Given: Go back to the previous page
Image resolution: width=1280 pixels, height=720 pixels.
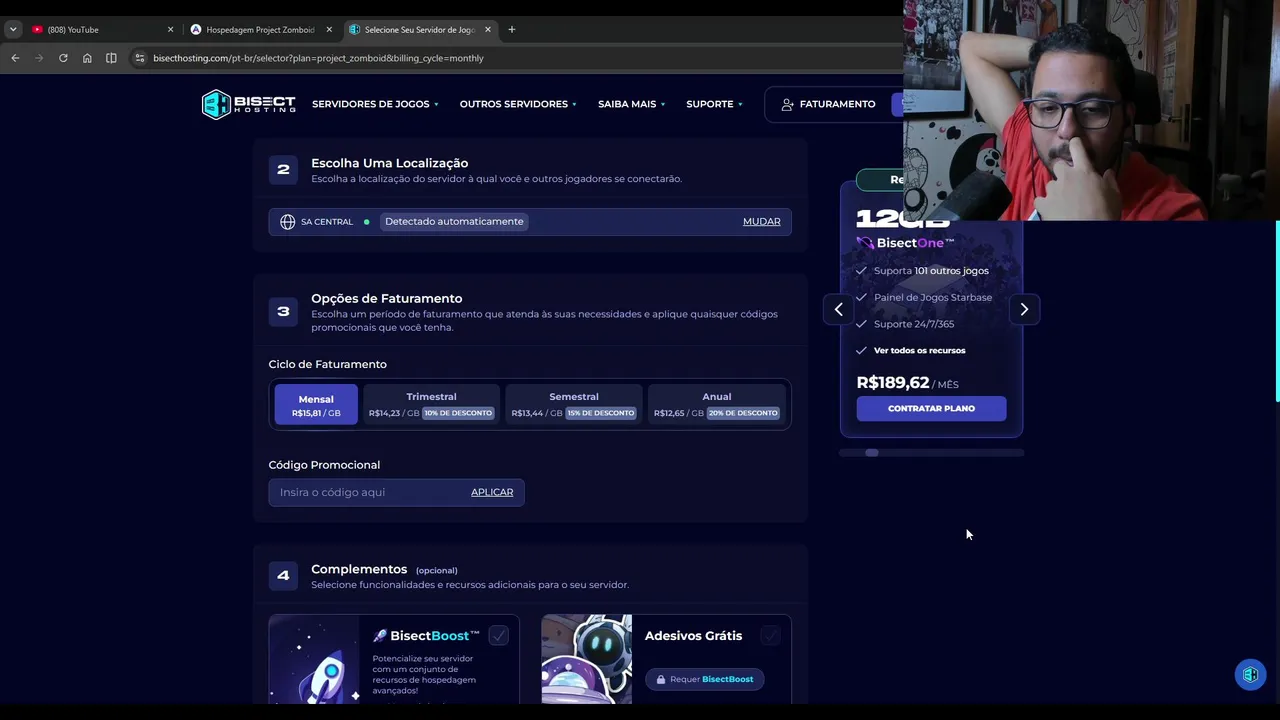Looking at the screenshot, I should coord(15,58).
